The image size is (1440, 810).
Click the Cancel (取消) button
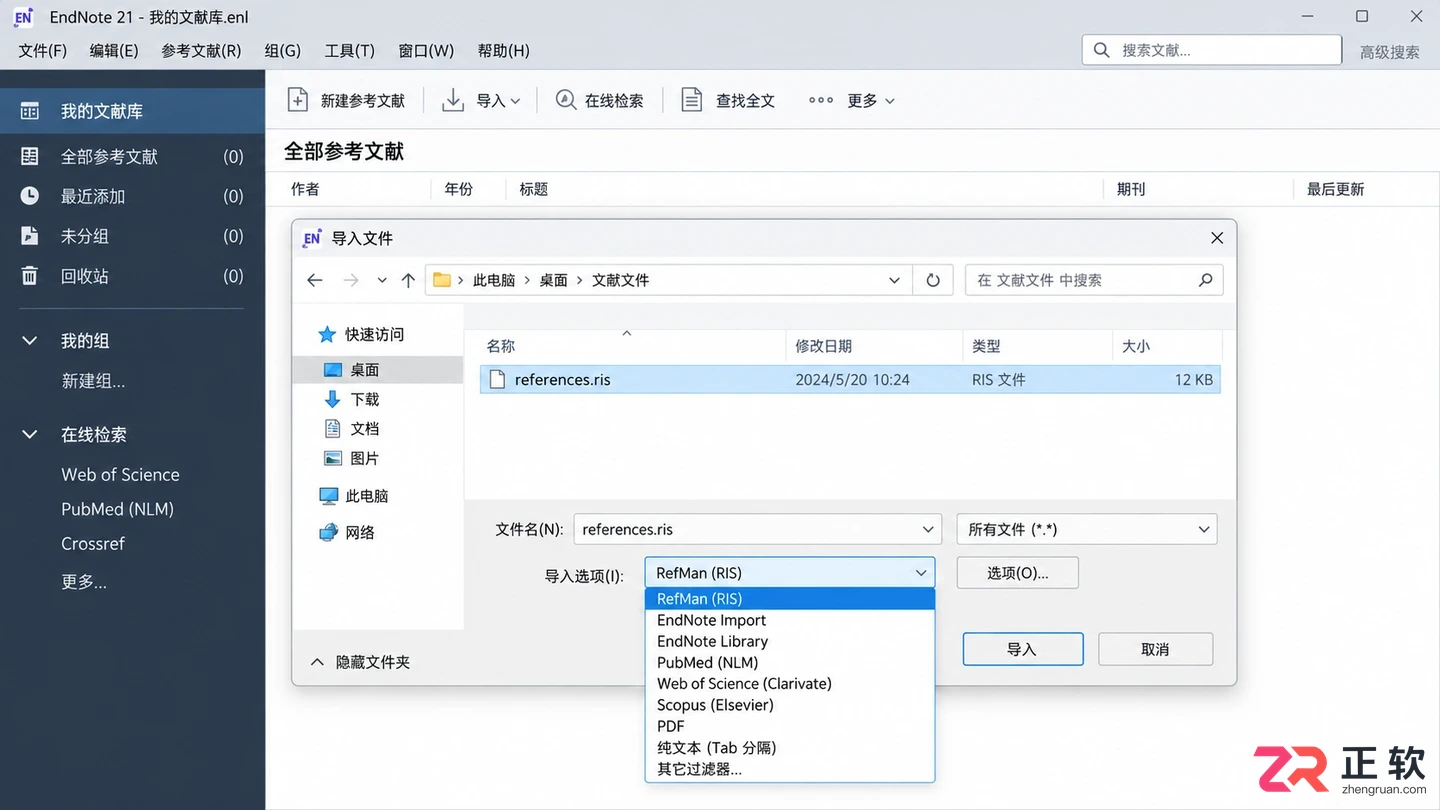(1155, 649)
